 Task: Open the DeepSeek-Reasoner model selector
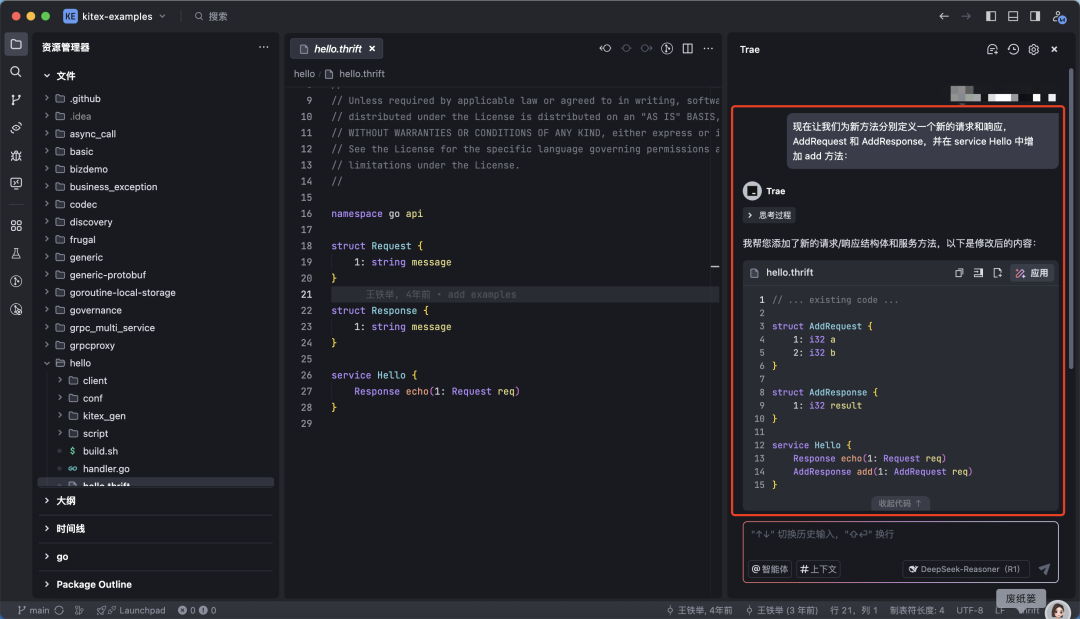[x=965, y=569]
